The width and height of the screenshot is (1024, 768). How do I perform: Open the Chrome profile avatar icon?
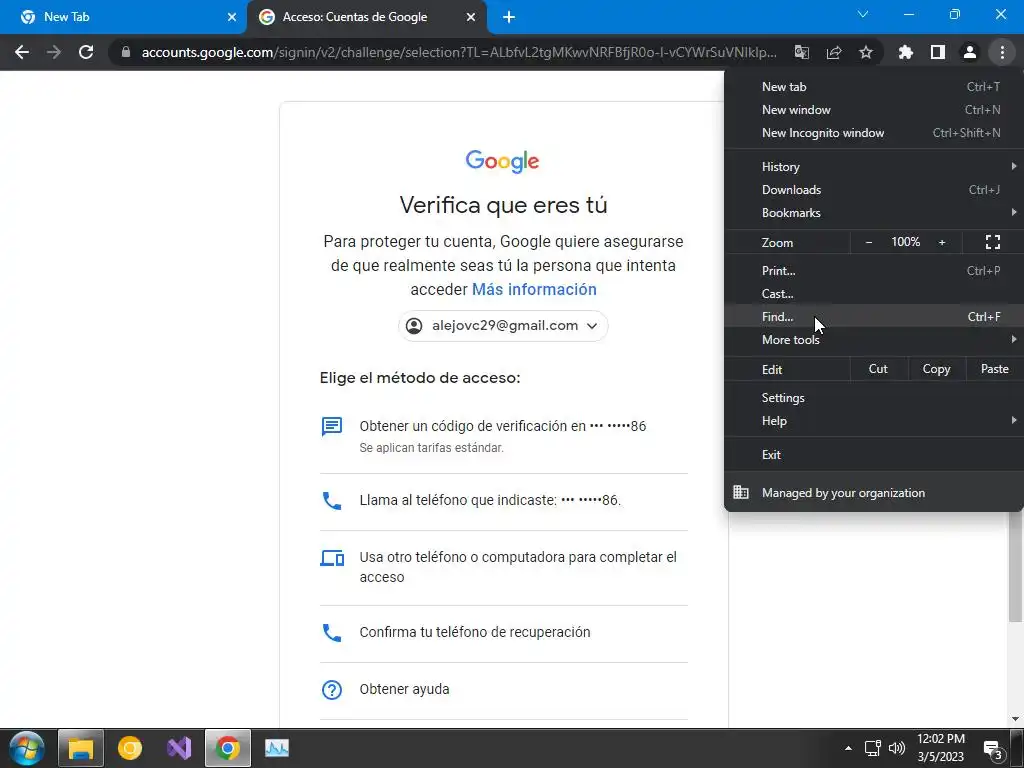pos(970,52)
